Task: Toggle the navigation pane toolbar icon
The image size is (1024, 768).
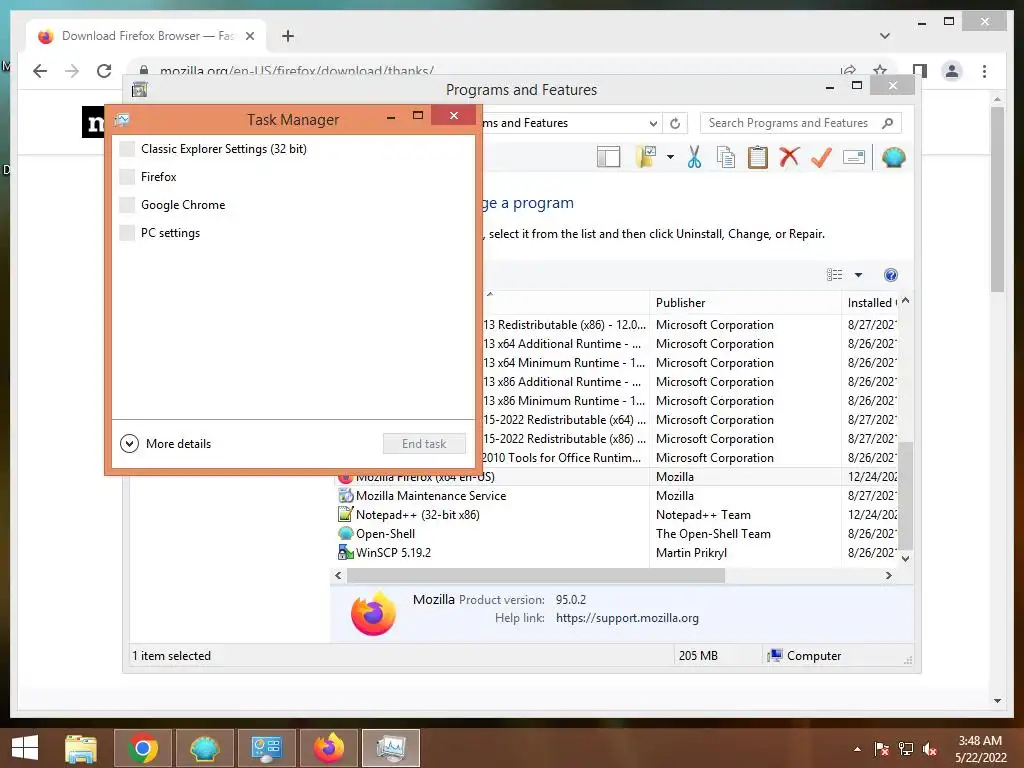Action: click(608, 157)
